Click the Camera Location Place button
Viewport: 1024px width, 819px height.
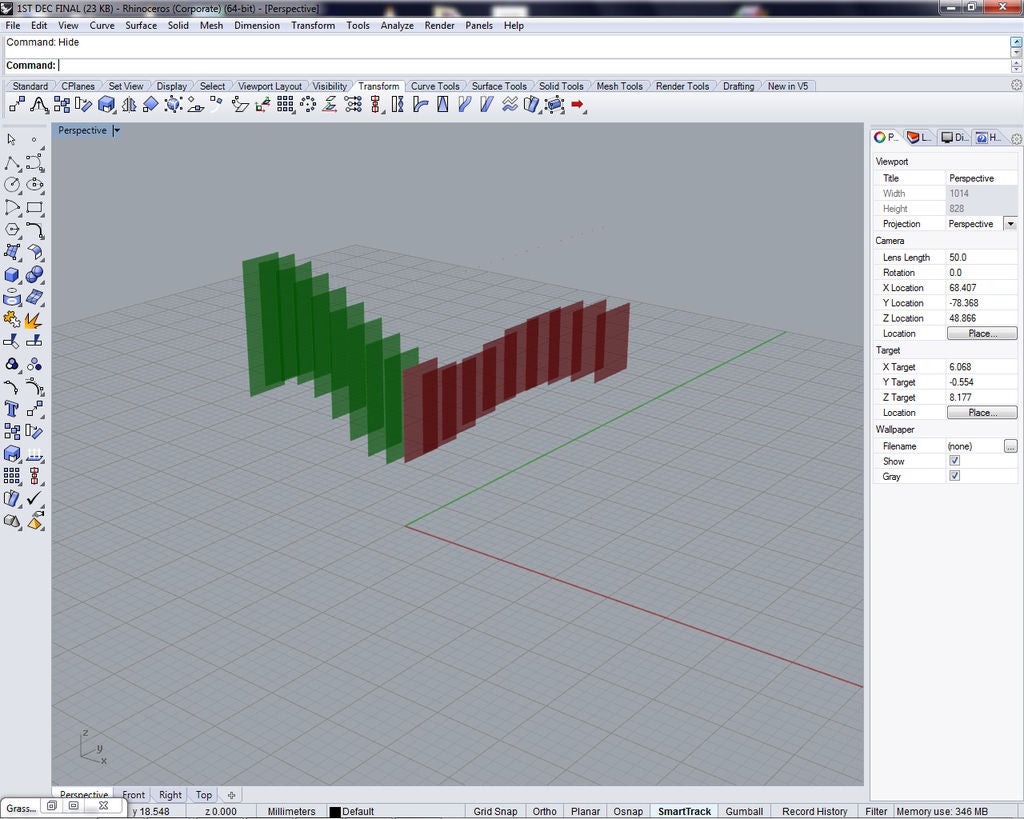pos(982,333)
